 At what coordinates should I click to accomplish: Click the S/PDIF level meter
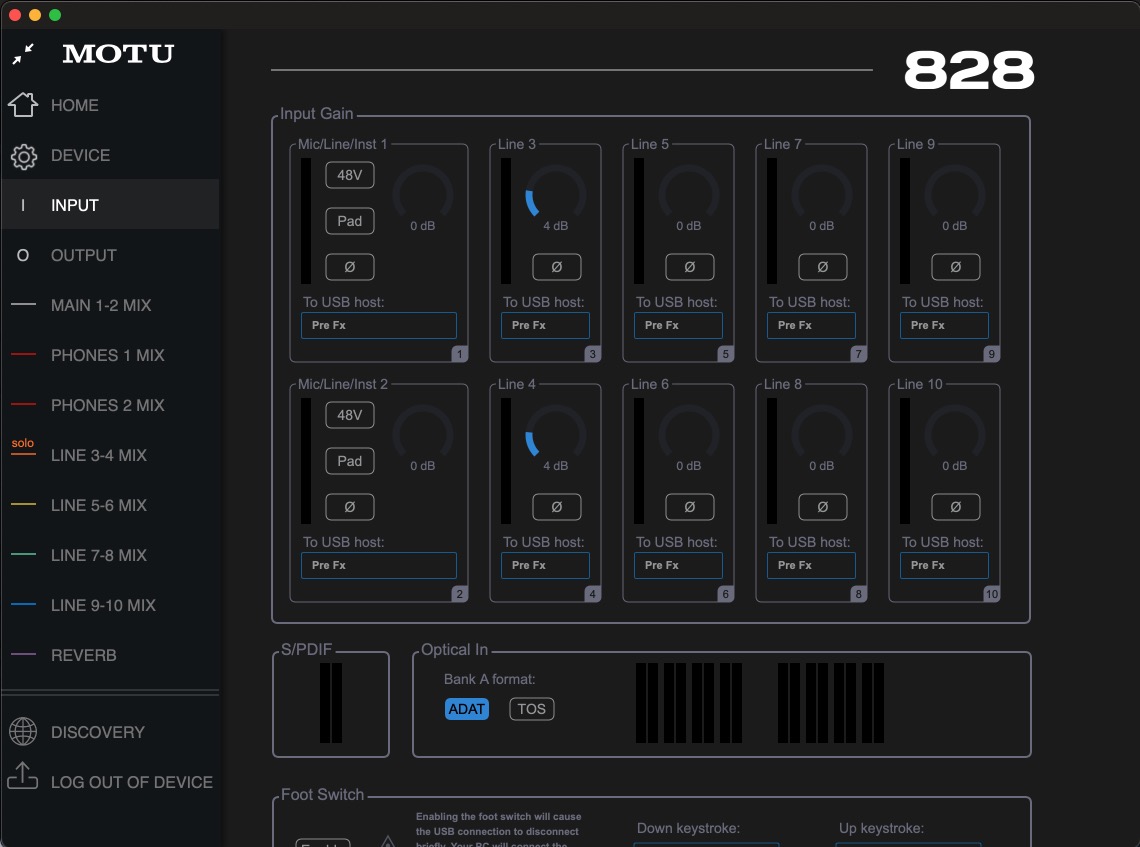pos(331,702)
